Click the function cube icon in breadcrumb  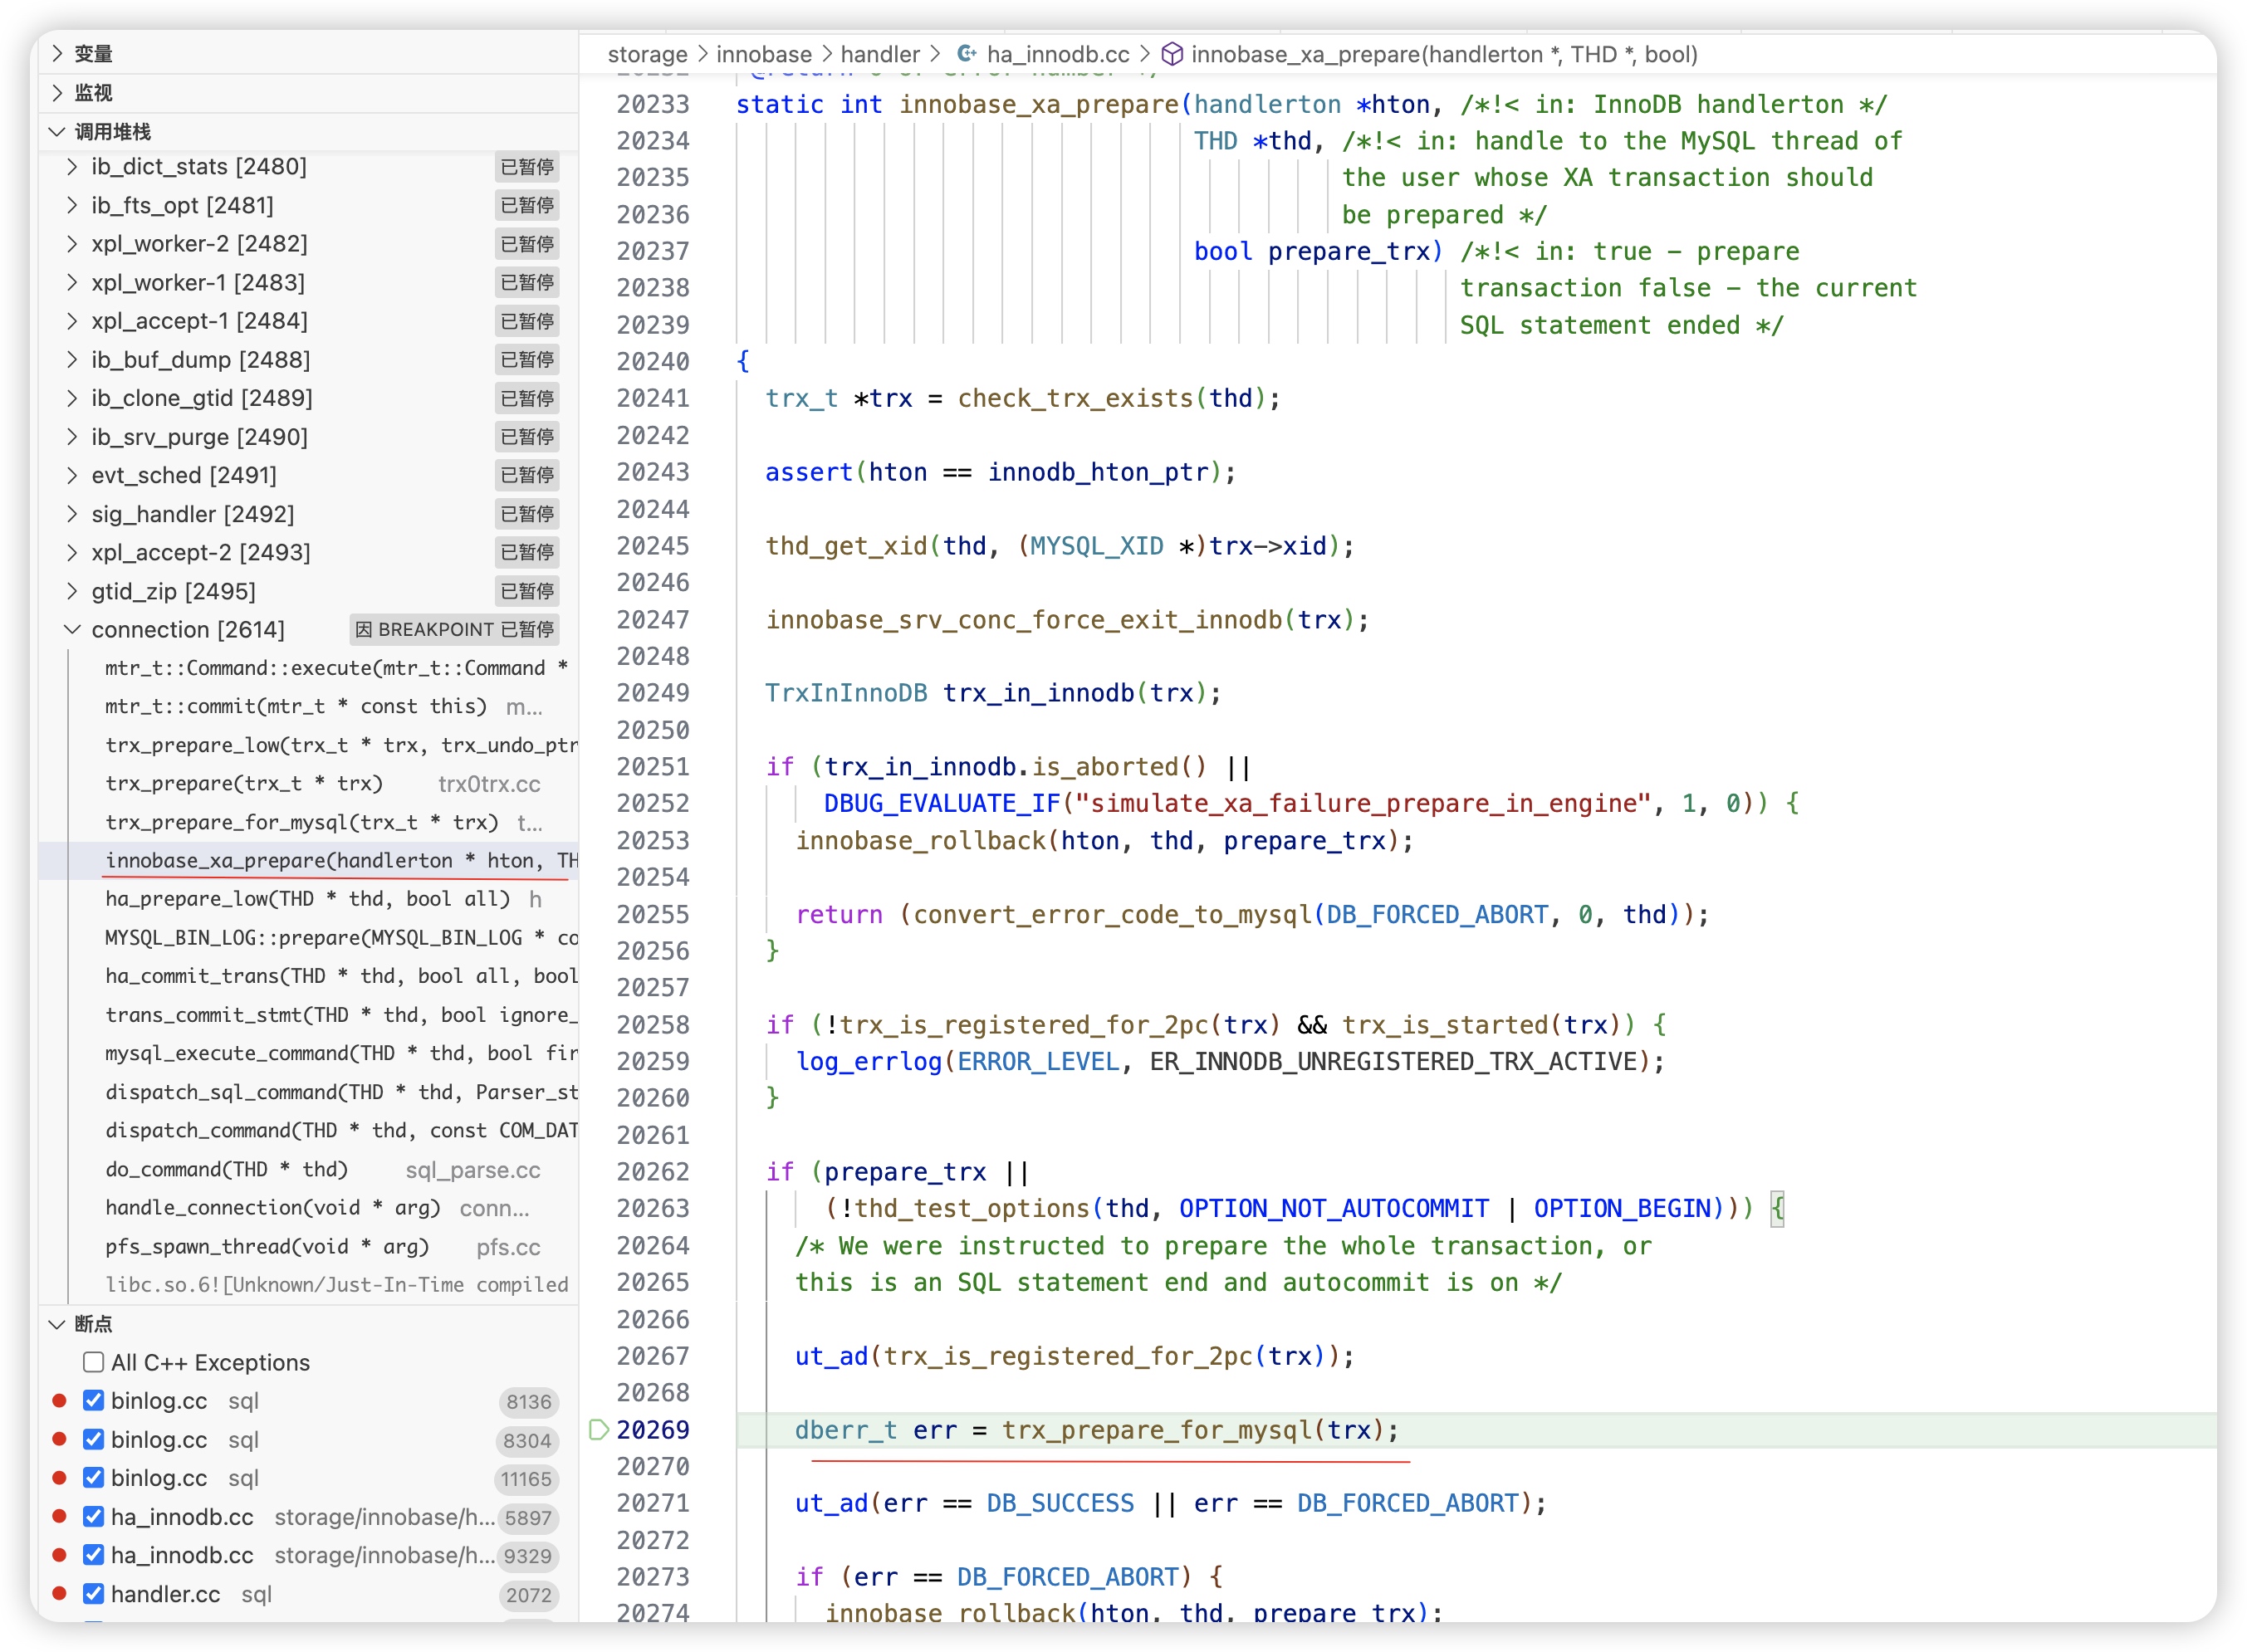click(x=1172, y=54)
